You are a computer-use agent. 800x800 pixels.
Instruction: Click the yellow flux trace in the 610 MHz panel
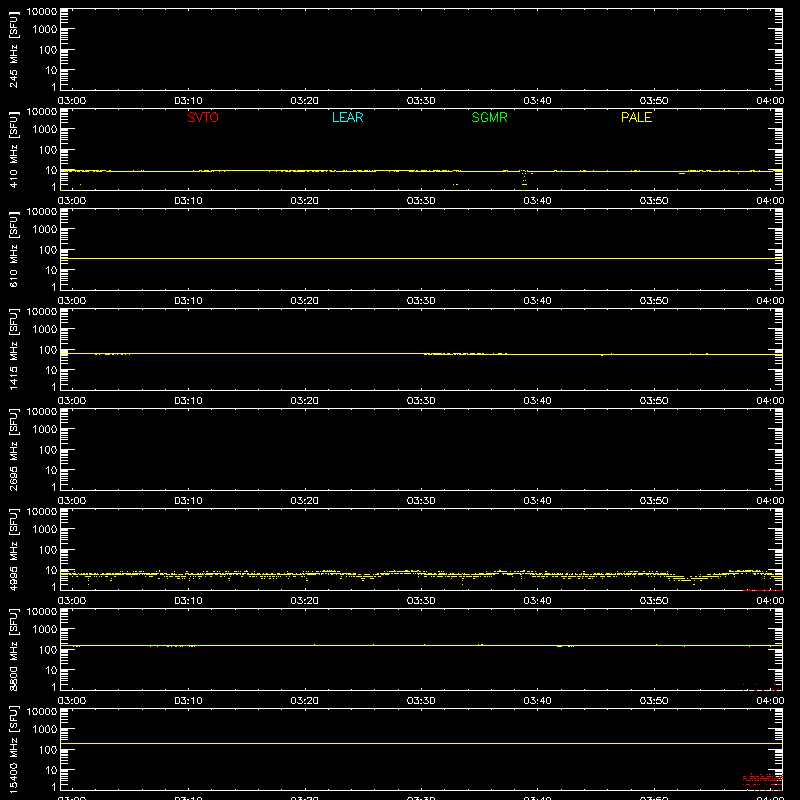coord(421,259)
